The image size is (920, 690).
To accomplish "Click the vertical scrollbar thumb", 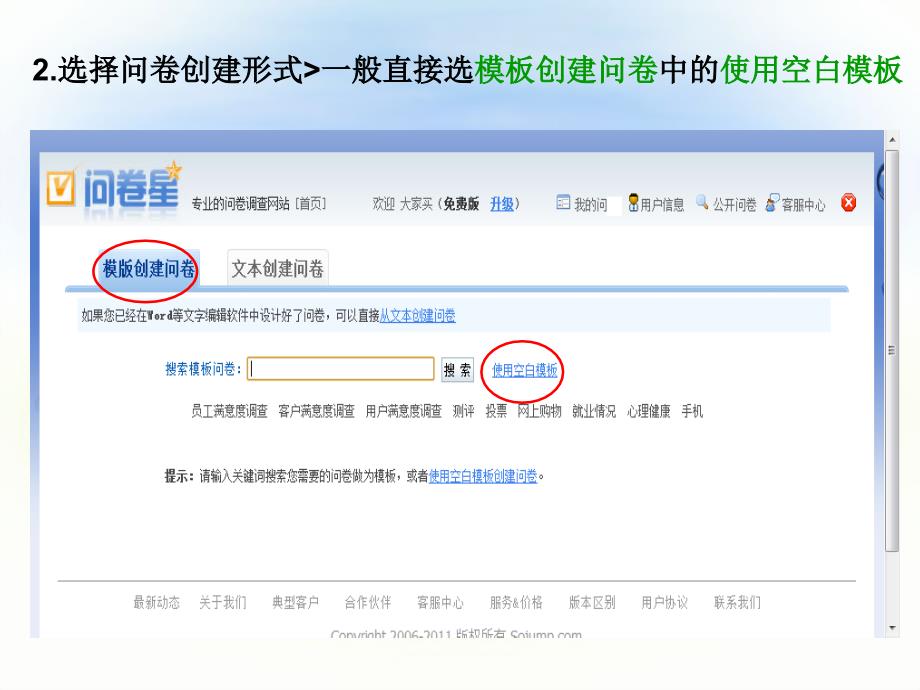I will click(892, 350).
